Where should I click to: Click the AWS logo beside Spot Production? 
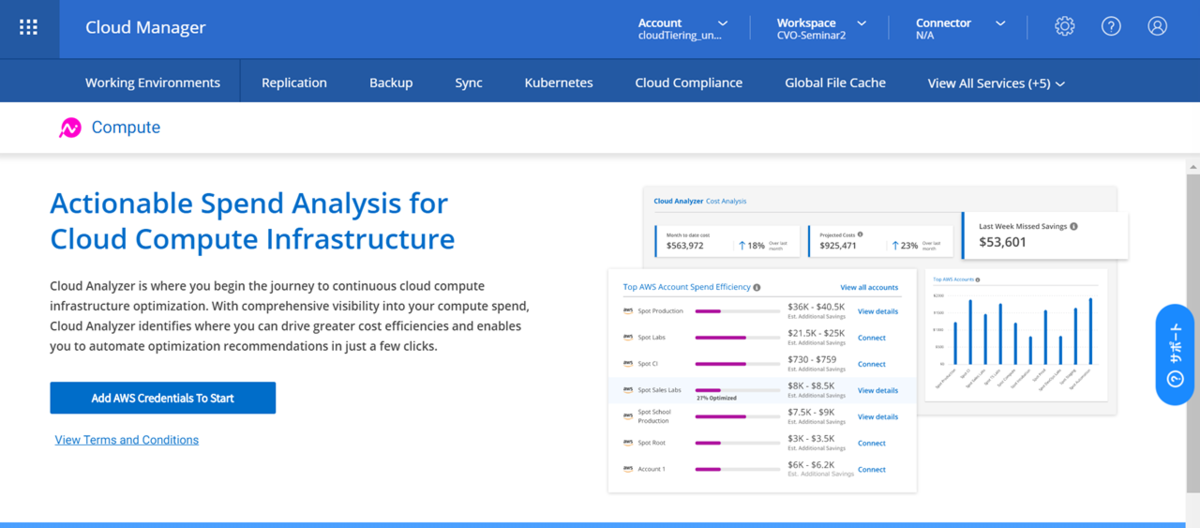[x=628, y=311]
